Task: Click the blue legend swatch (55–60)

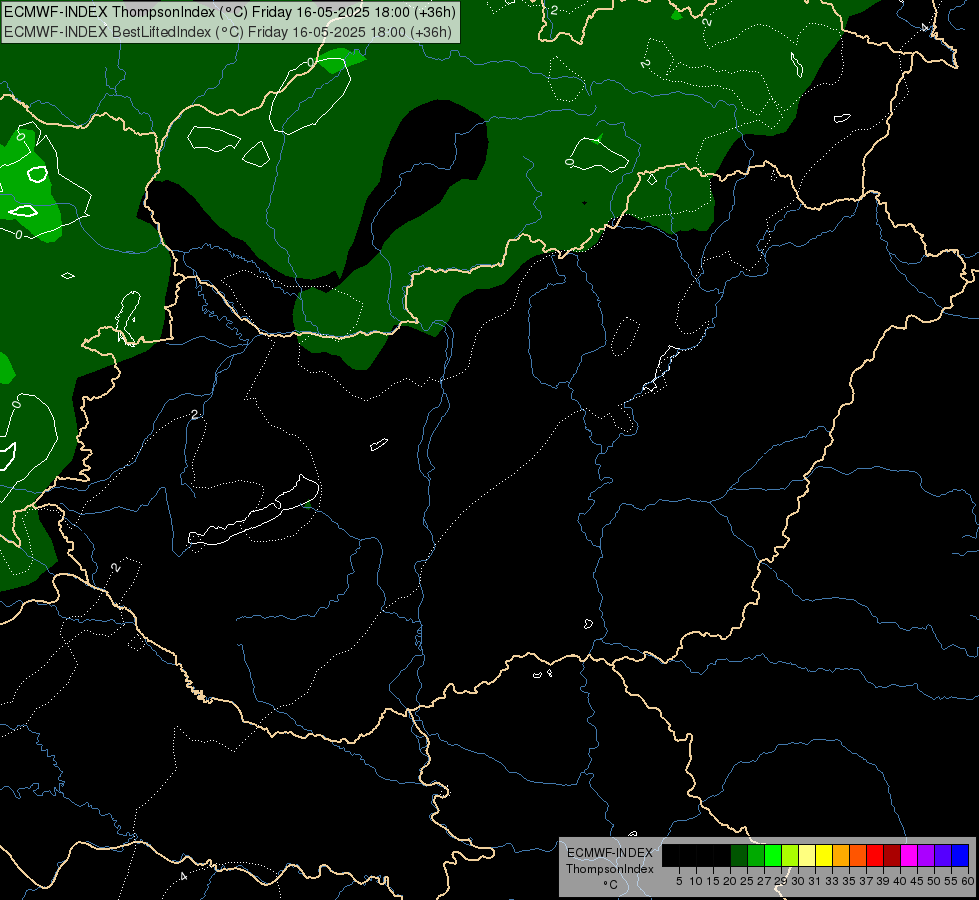Action: [x=960, y=855]
